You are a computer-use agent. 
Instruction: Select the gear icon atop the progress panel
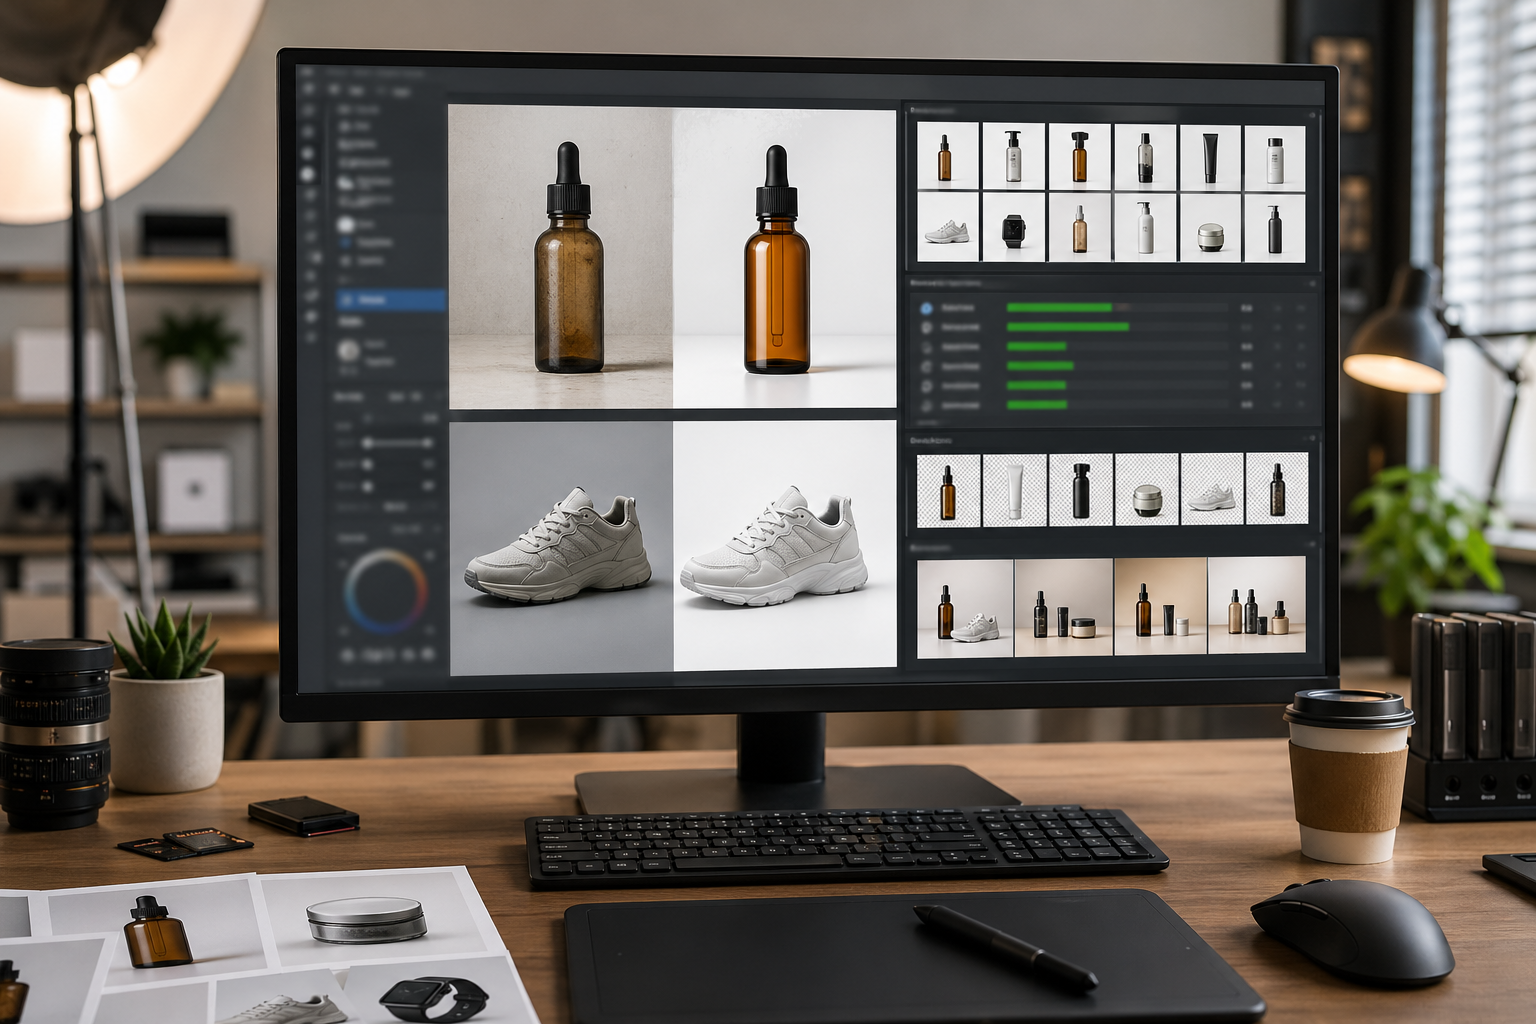point(1311,283)
